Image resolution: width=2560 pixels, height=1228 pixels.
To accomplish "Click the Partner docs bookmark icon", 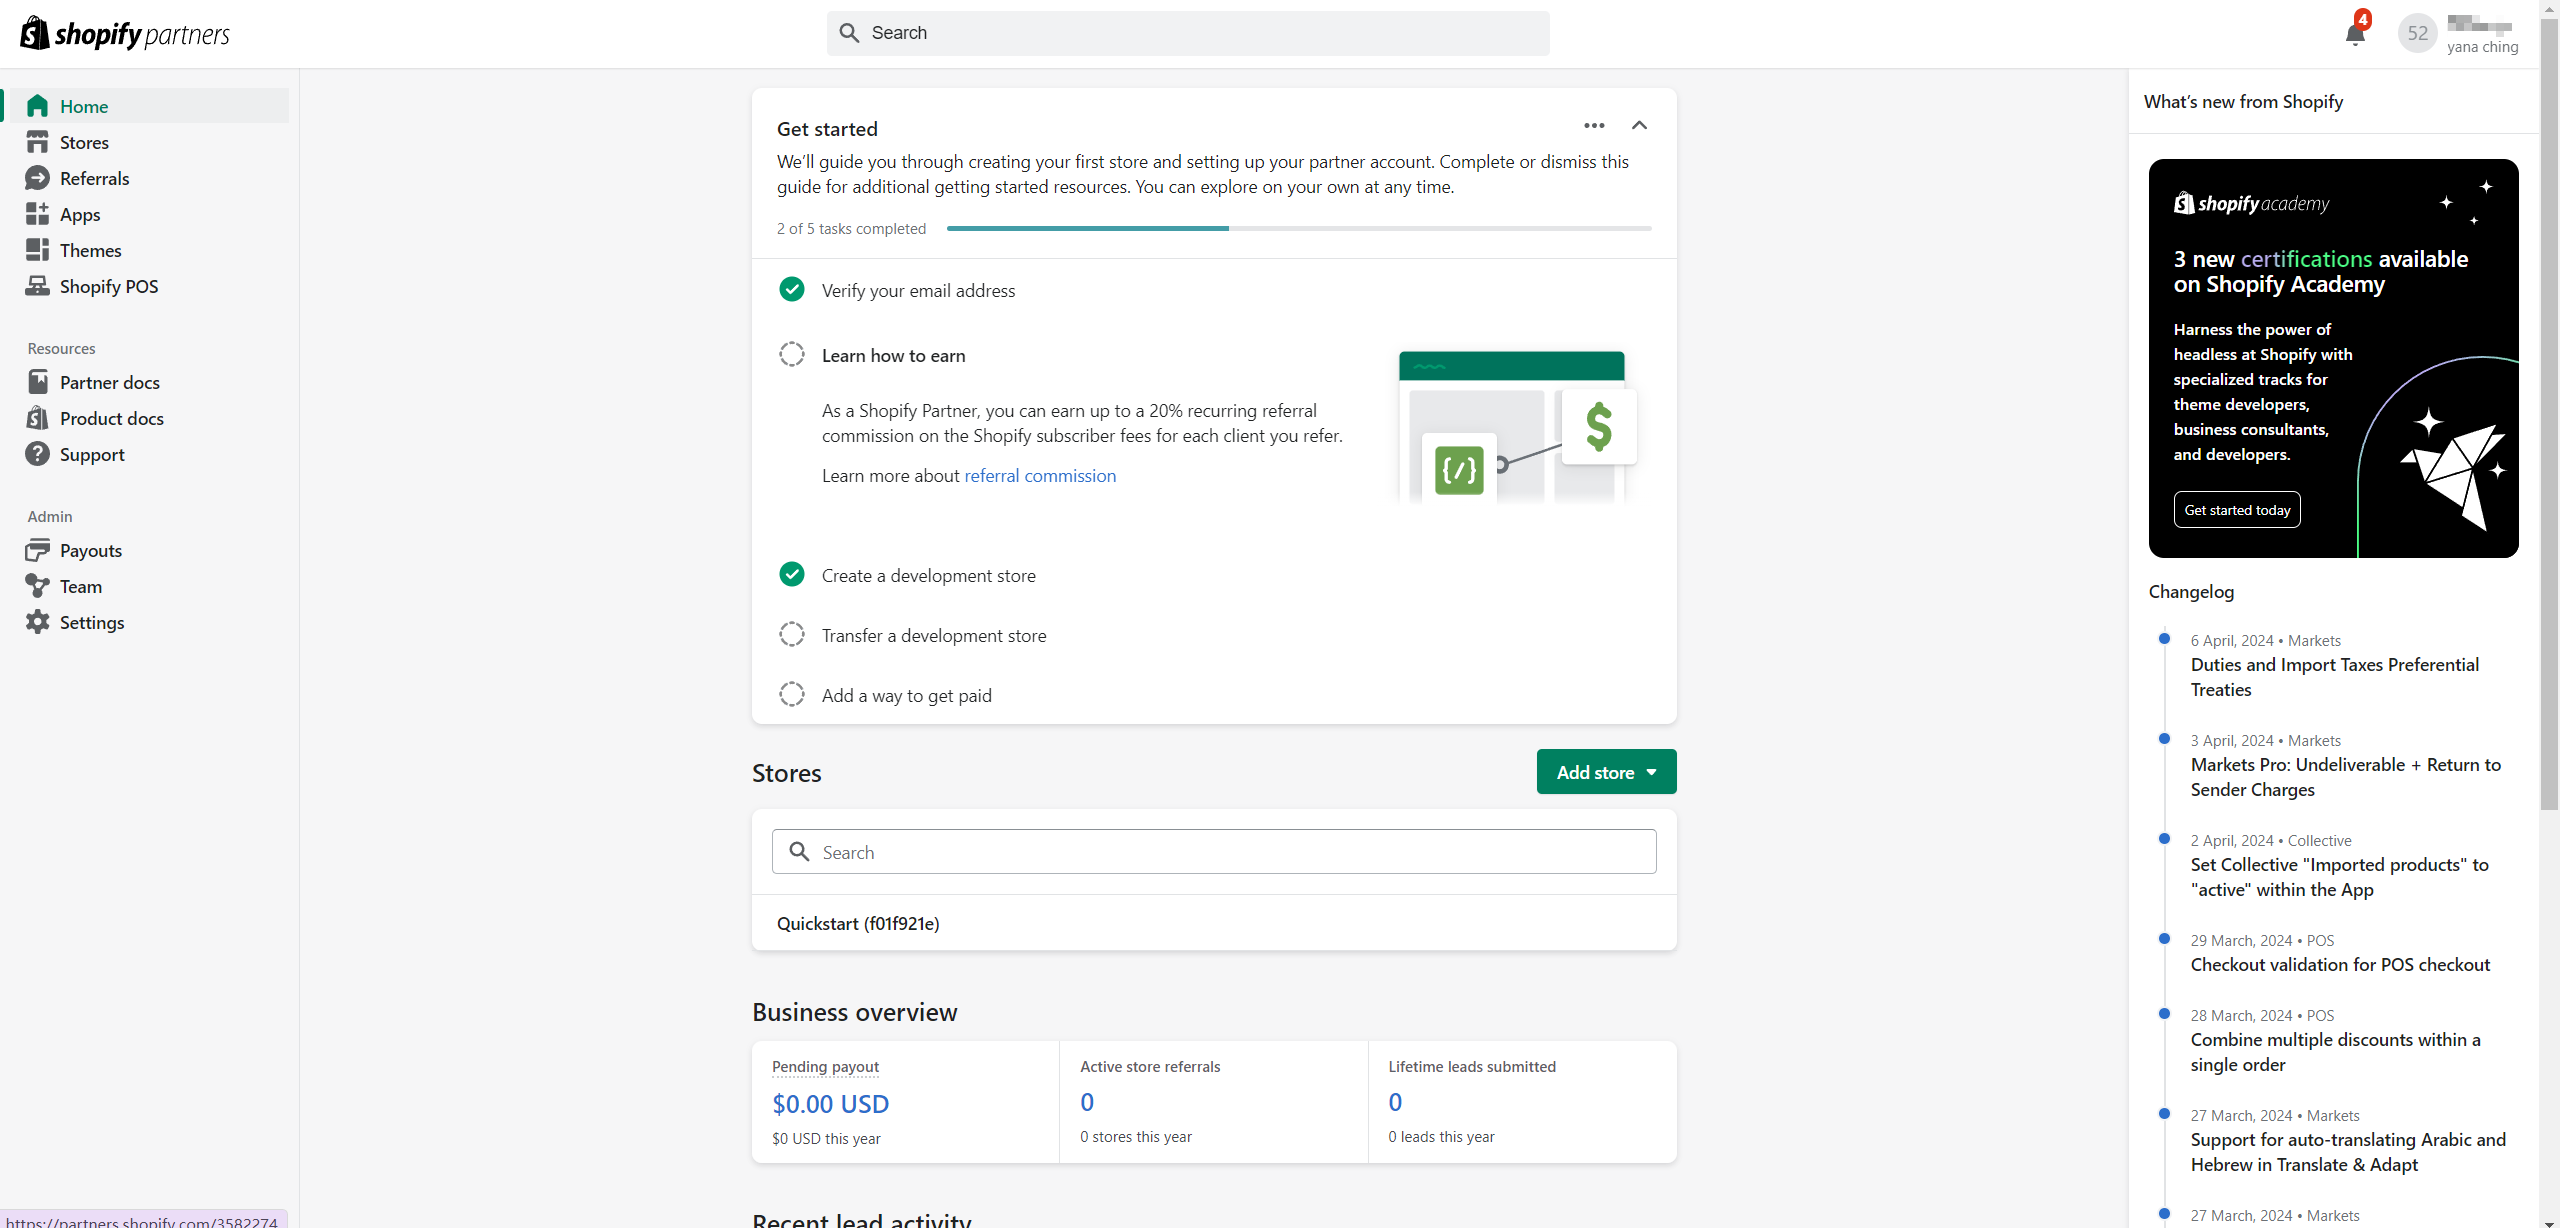I will point(37,382).
